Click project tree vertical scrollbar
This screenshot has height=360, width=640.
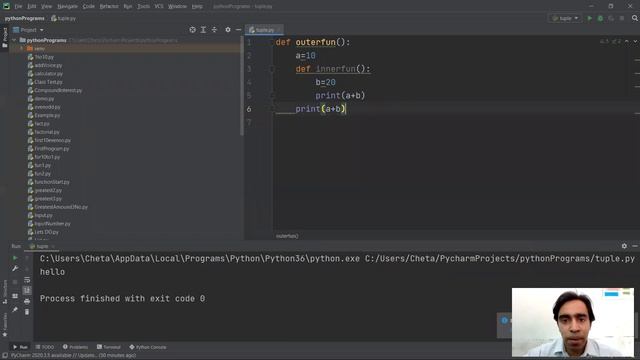pos(242,86)
